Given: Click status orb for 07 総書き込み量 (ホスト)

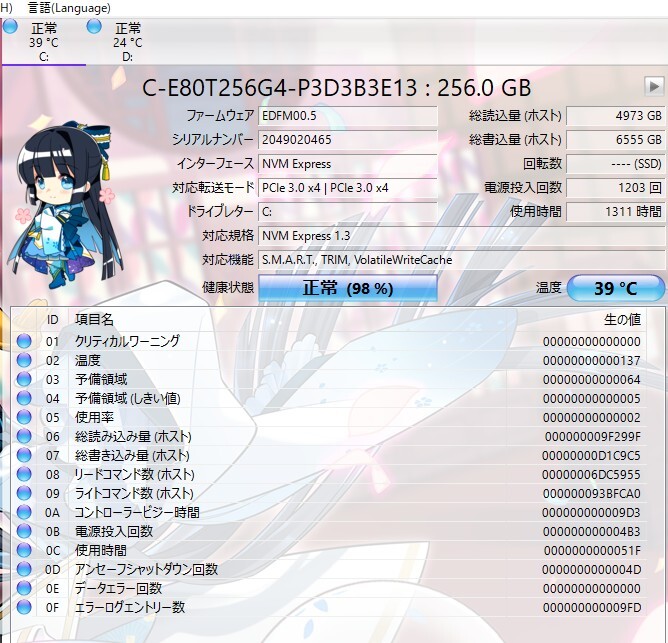Looking at the screenshot, I should [24, 456].
